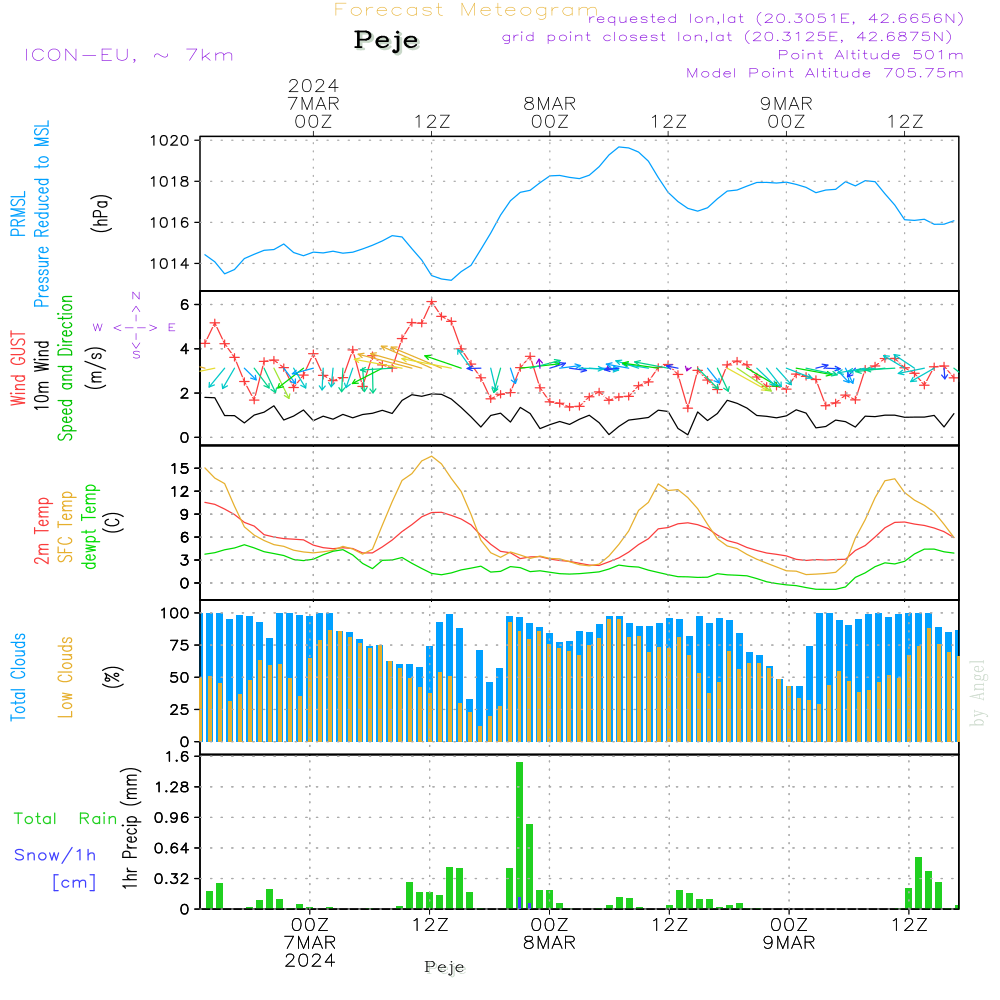Click the 'PRMSL' axis label
The width and height of the screenshot is (1000, 1000).
click(x=18, y=214)
